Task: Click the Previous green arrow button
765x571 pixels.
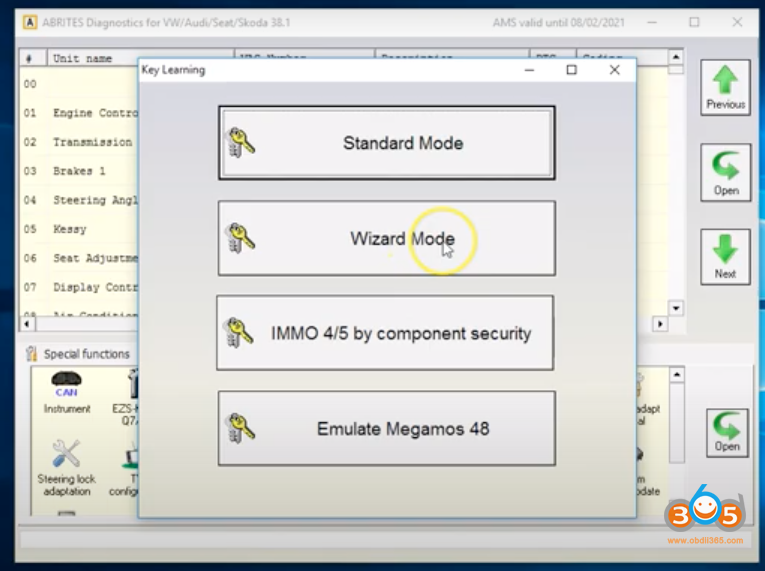Action: (x=725, y=88)
